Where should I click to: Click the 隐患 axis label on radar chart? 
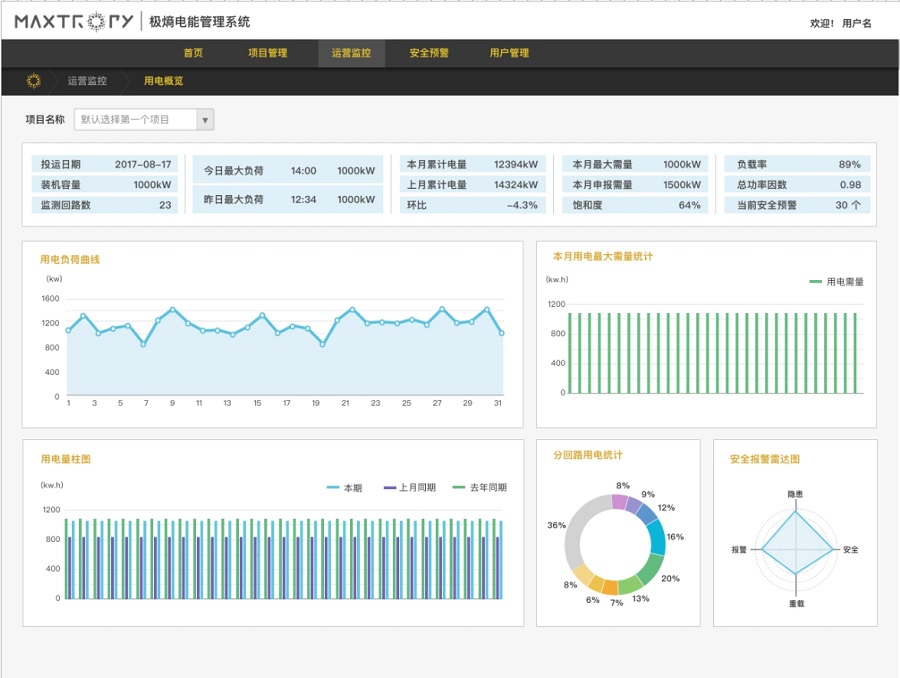(795, 494)
